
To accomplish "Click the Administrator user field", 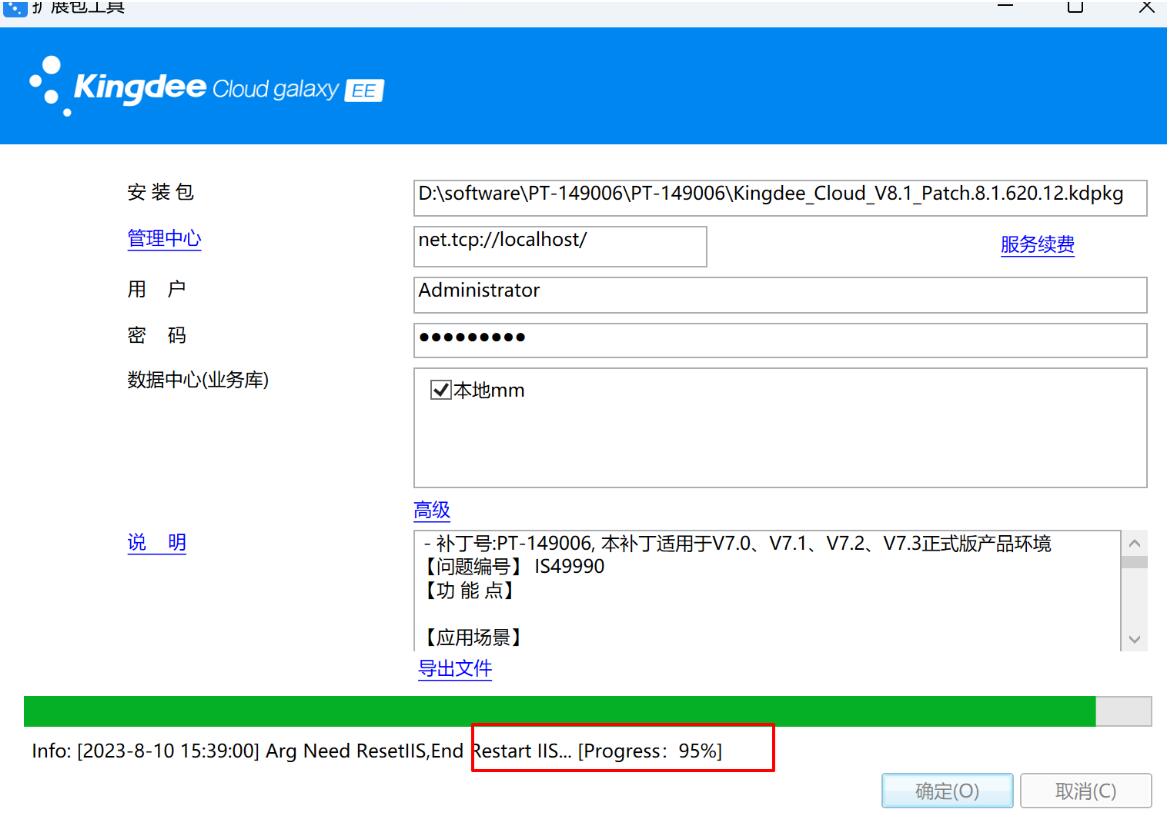I will [780, 295].
